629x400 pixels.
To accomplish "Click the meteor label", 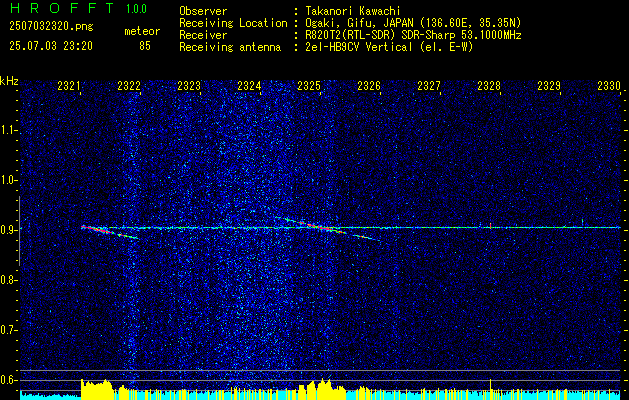I will pyautogui.click(x=142, y=31).
